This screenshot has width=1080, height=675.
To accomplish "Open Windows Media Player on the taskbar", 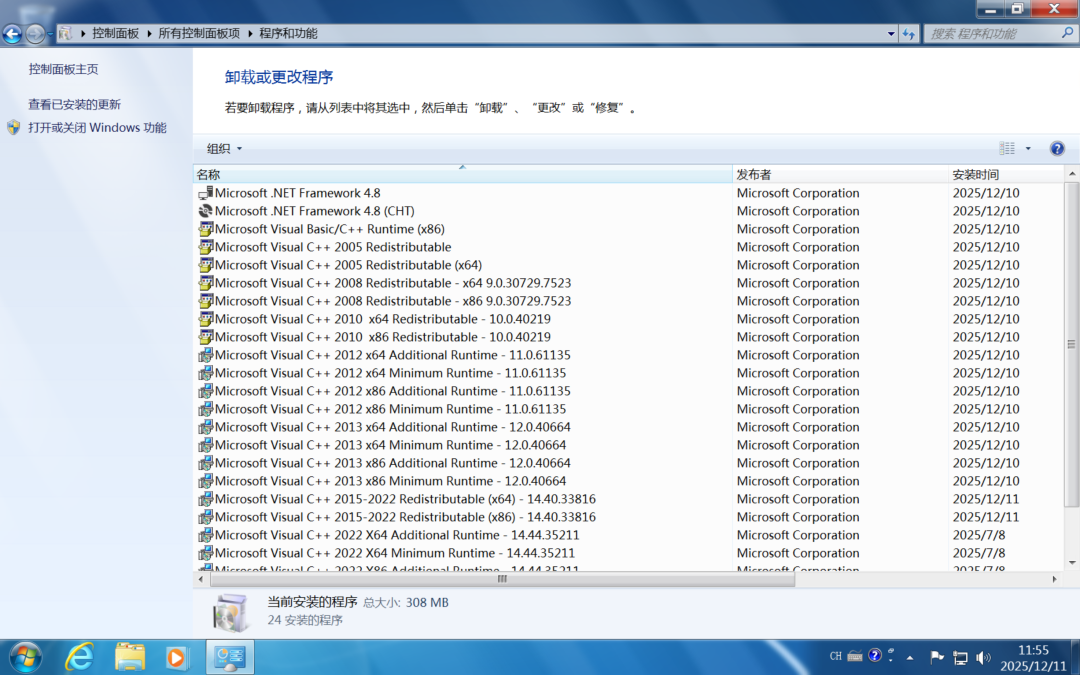I will 176,657.
